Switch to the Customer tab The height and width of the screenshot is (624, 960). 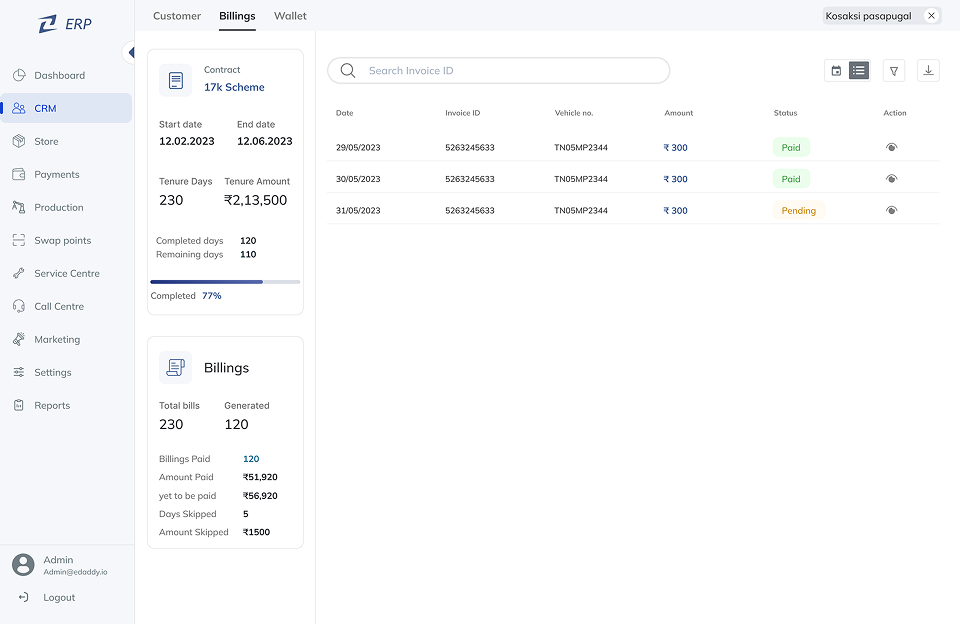pos(177,16)
